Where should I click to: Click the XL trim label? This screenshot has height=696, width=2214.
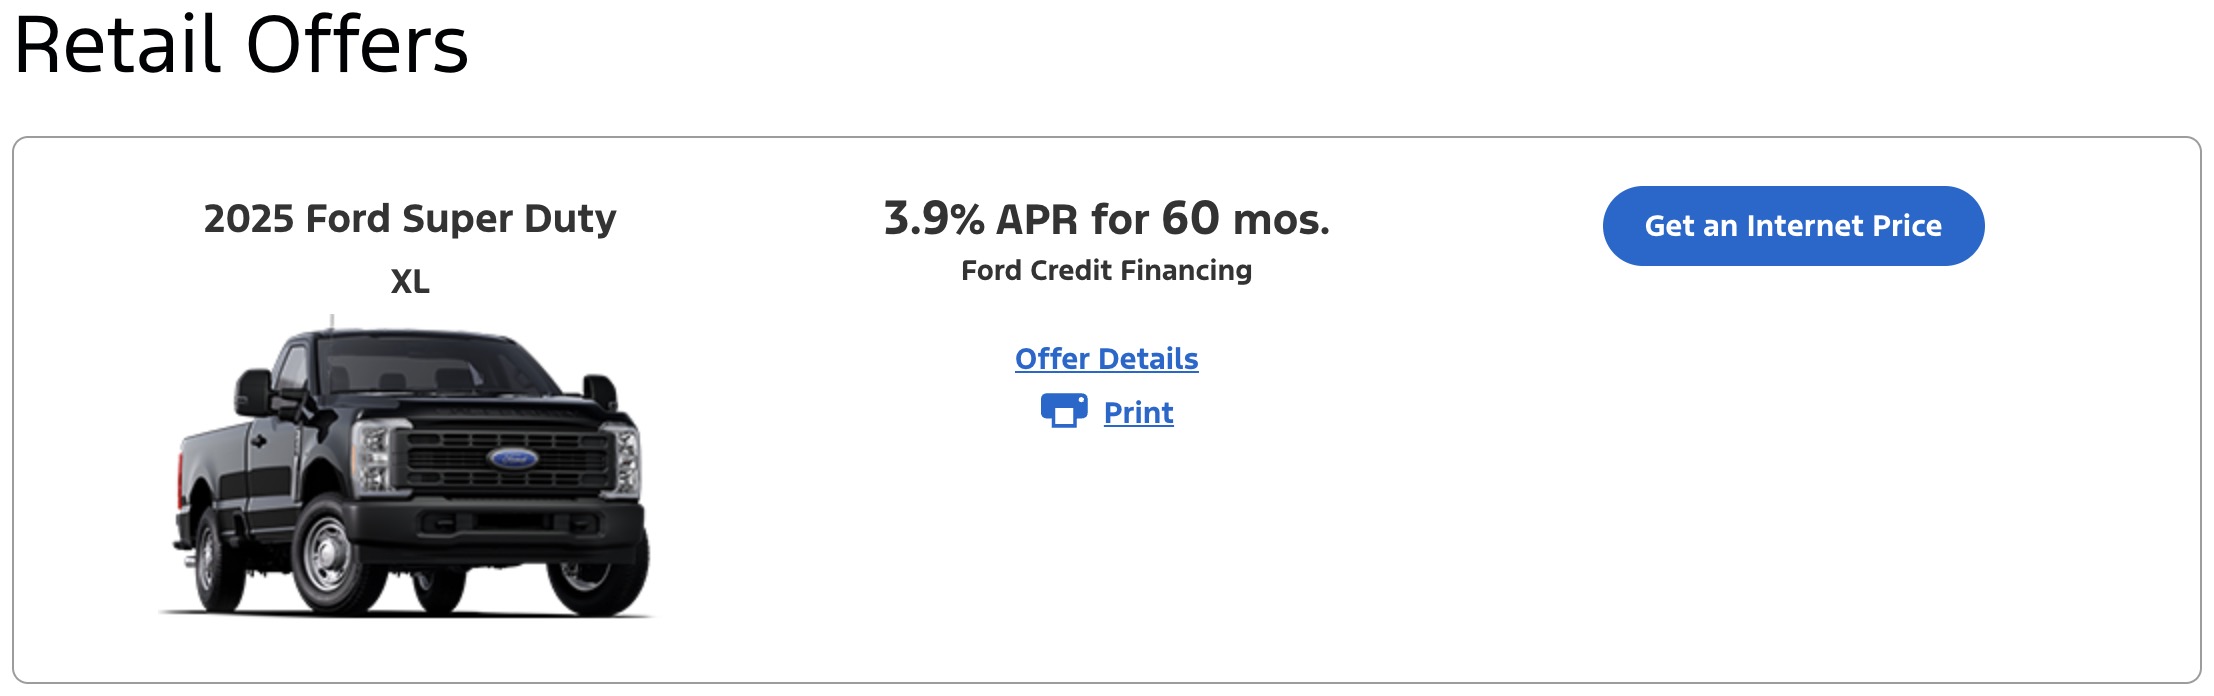click(x=410, y=282)
